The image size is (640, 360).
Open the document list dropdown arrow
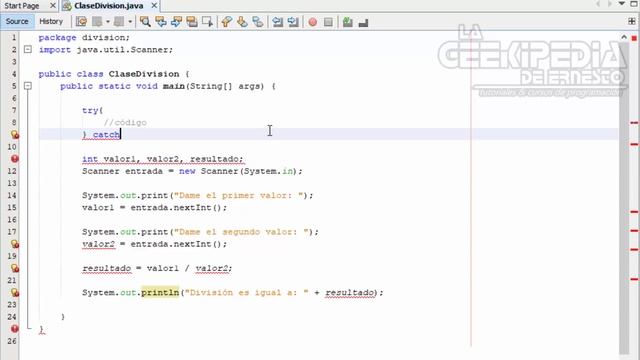pyautogui.click(x=622, y=4)
